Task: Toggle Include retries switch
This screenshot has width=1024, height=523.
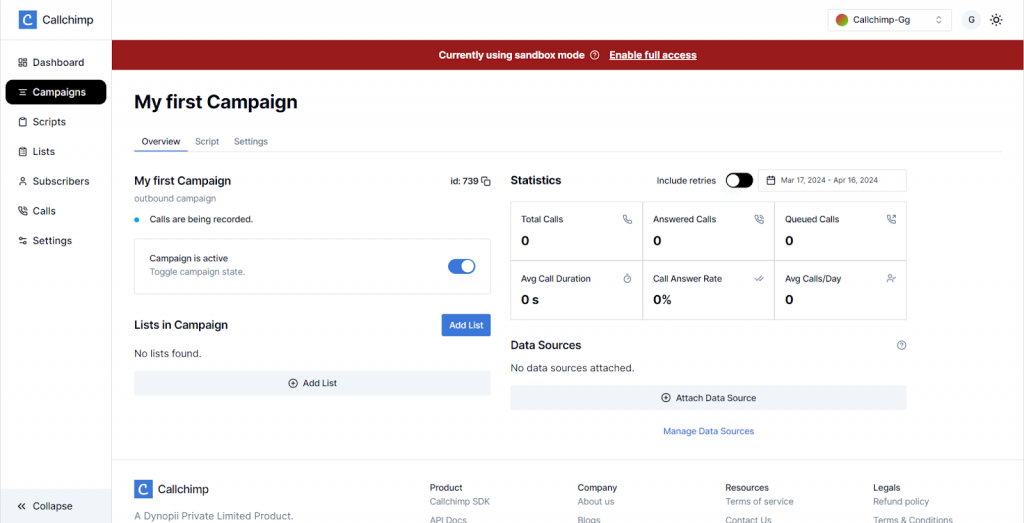Action: (739, 180)
